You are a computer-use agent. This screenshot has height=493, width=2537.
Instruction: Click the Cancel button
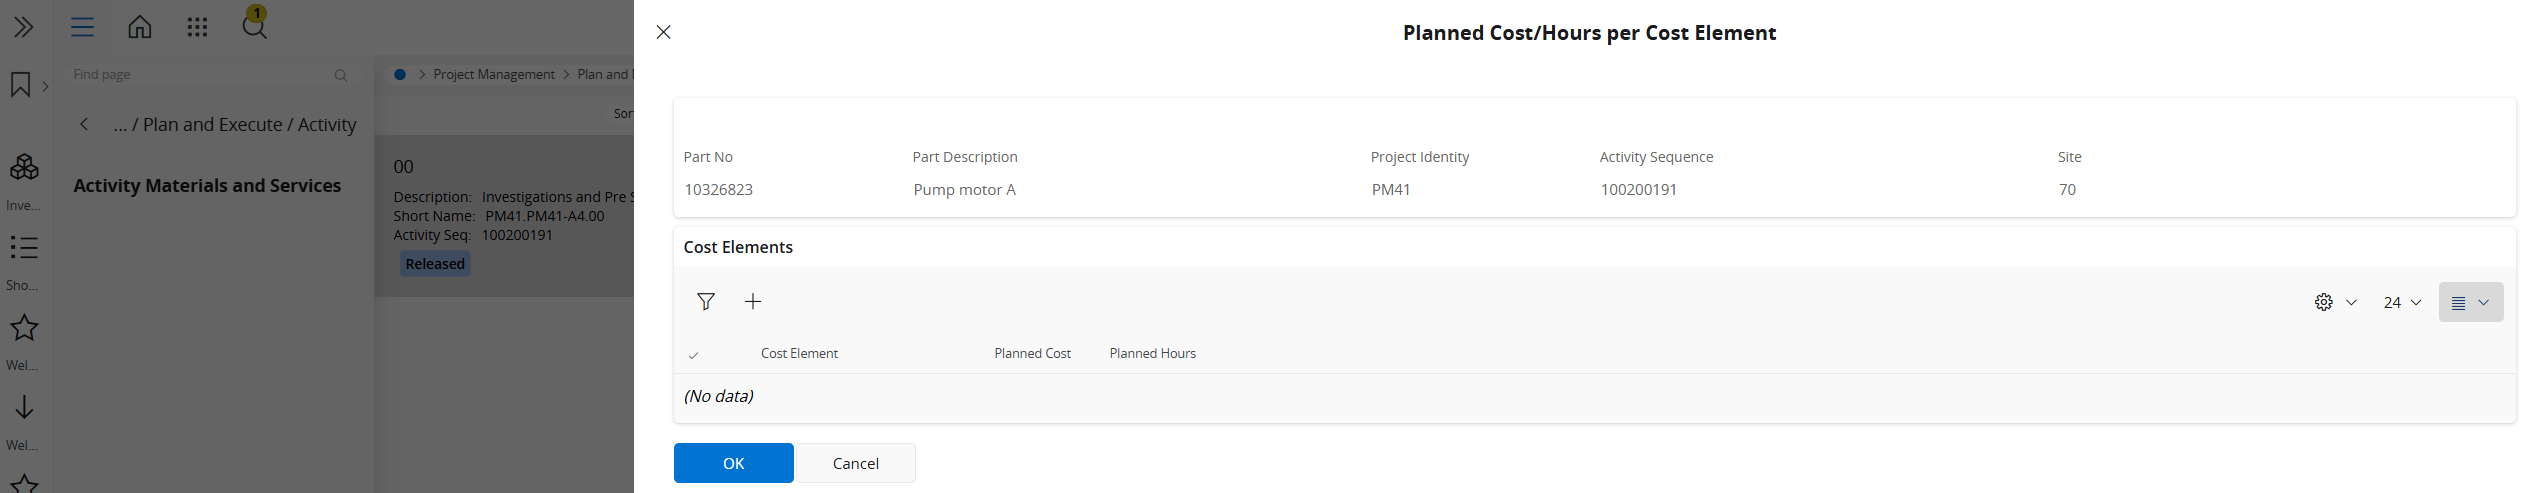click(855, 463)
